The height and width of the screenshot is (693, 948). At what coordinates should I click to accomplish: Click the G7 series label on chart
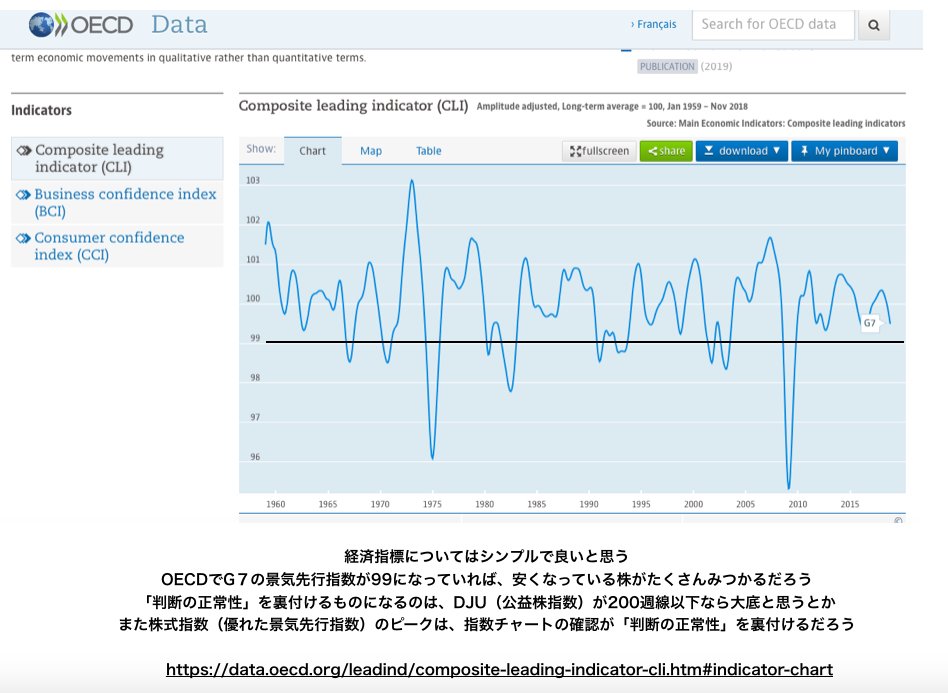tap(869, 323)
